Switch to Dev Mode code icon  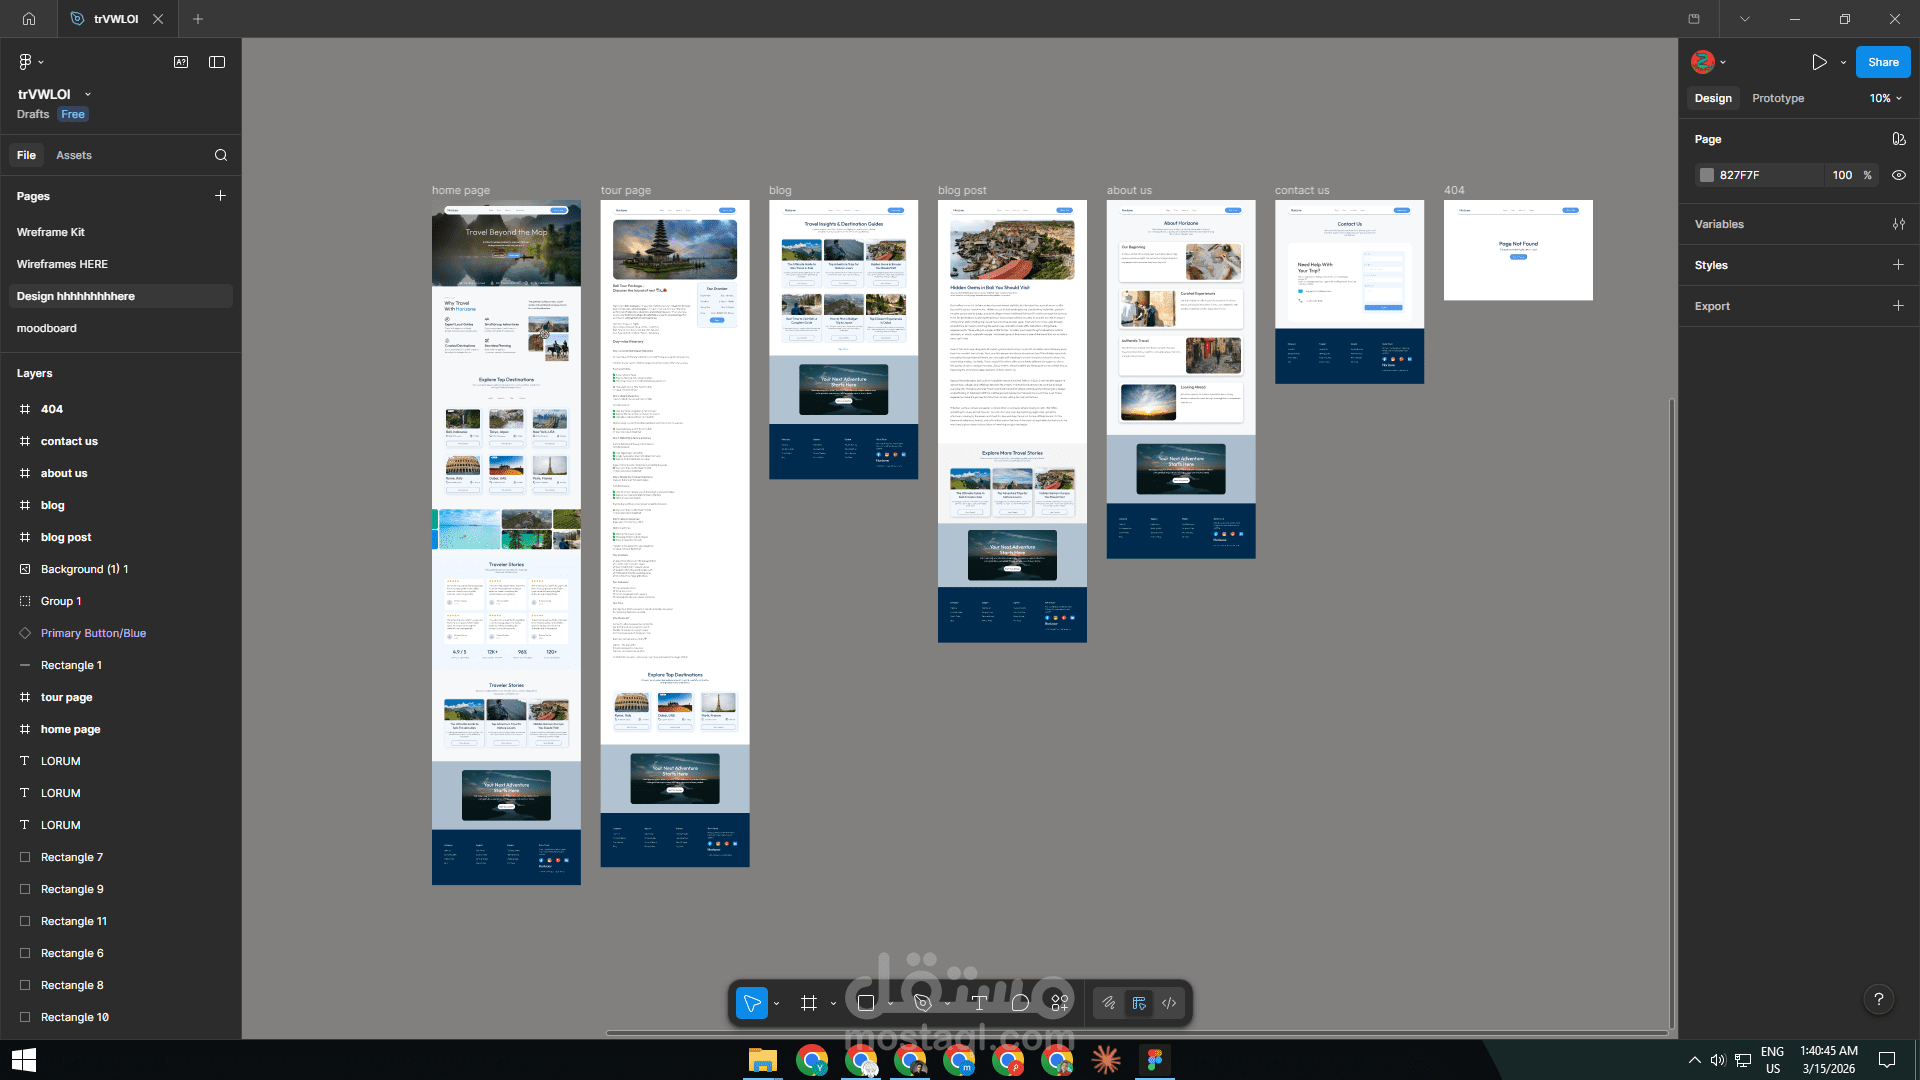pyautogui.click(x=1169, y=1003)
